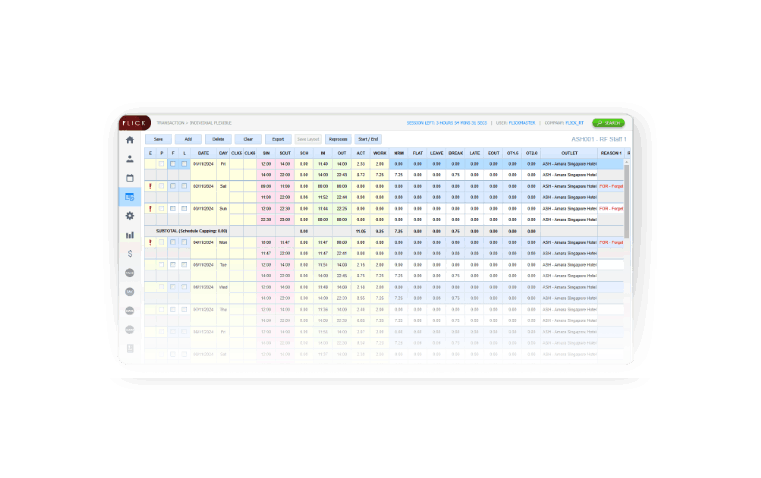Click the FLICKMASTER user link
Viewport: 761px width, 478px height.
pos(522,123)
